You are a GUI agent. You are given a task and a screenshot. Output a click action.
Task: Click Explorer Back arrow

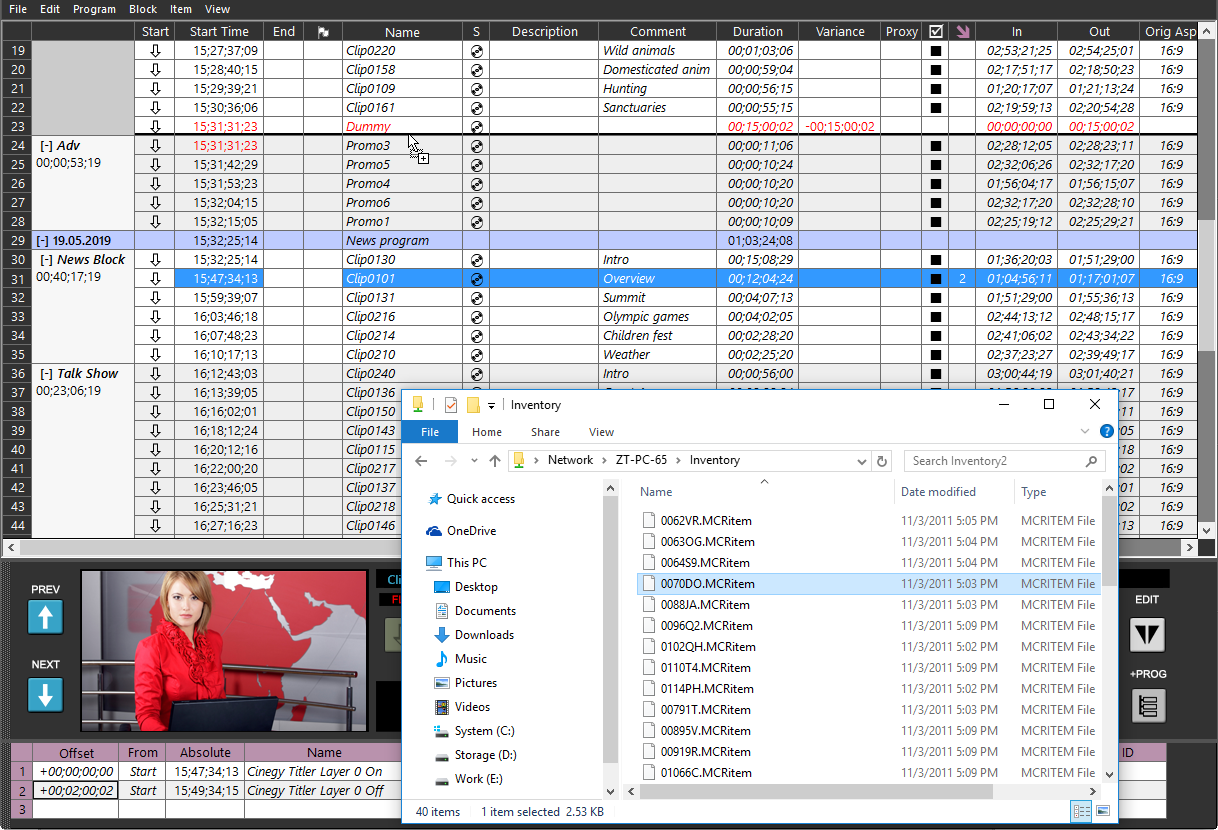pyautogui.click(x=422, y=461)
